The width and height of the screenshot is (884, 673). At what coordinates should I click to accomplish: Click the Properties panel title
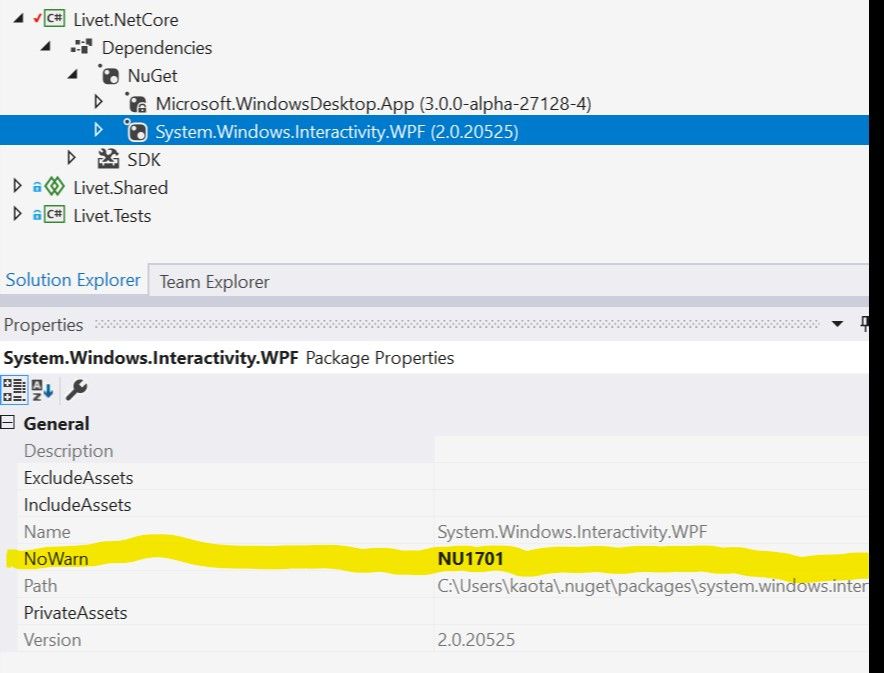43,325
